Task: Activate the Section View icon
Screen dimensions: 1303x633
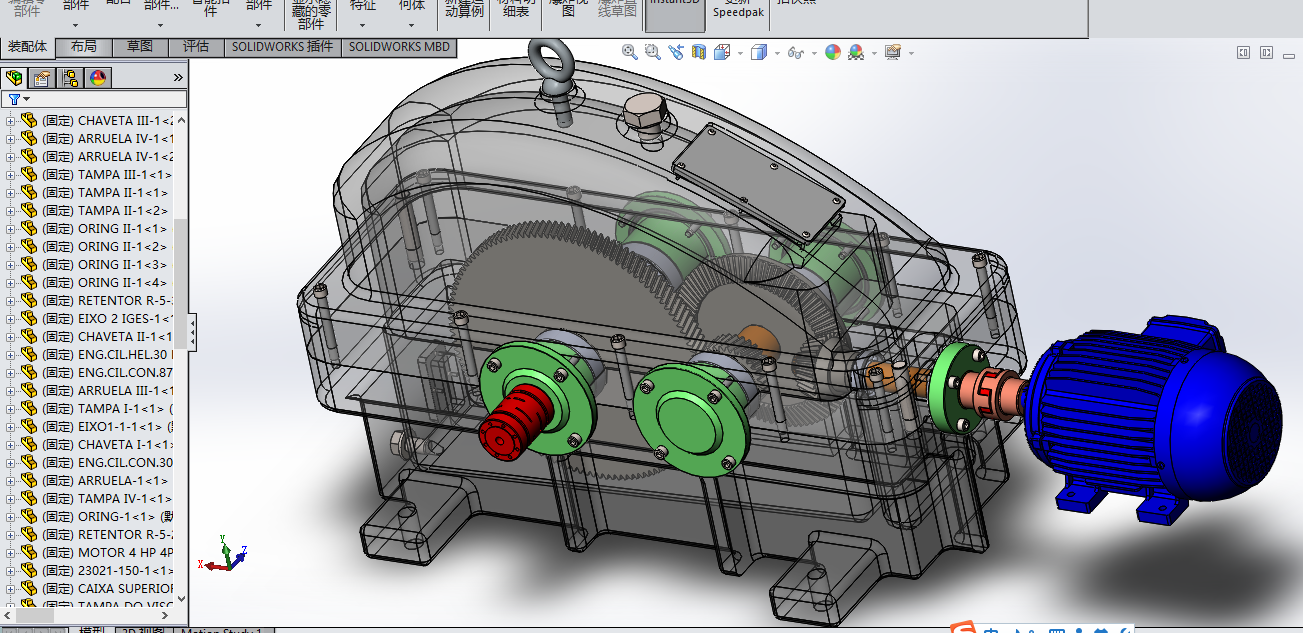Action: [x=699, y=52]
